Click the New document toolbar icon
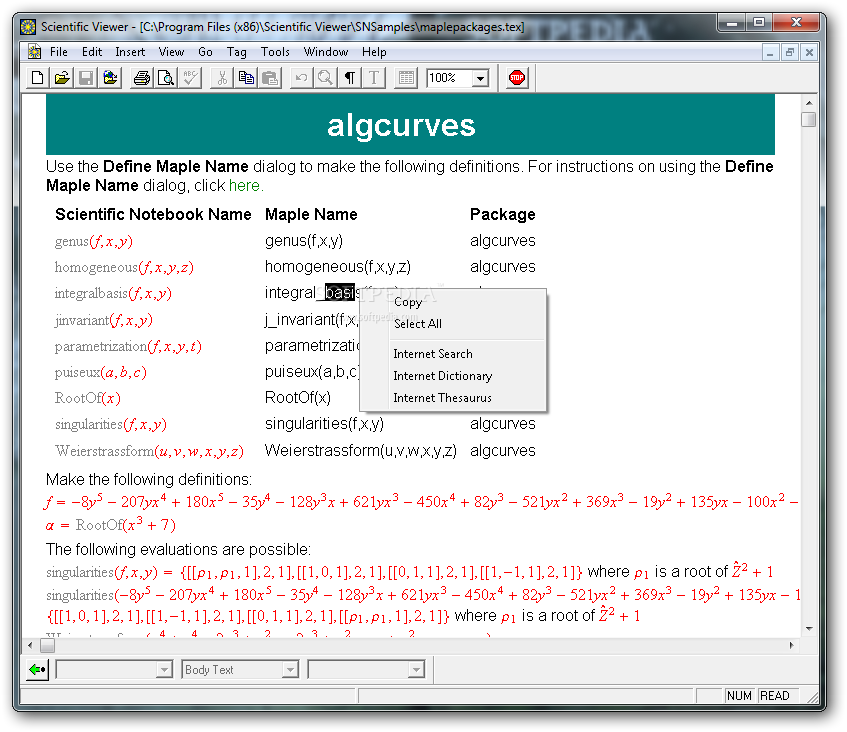847x732 pixels. [37, 78]
